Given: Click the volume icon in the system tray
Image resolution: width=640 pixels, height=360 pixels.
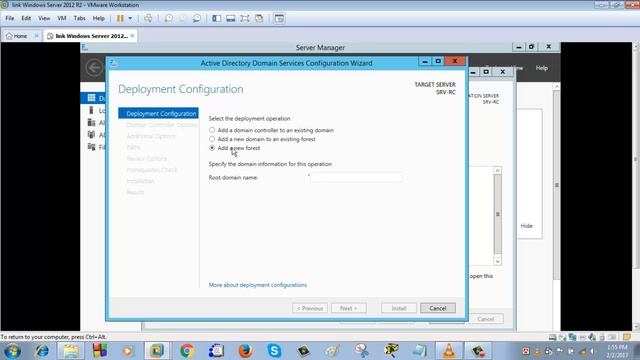Looking at the screenshot, I should click(x=592, y=351).
